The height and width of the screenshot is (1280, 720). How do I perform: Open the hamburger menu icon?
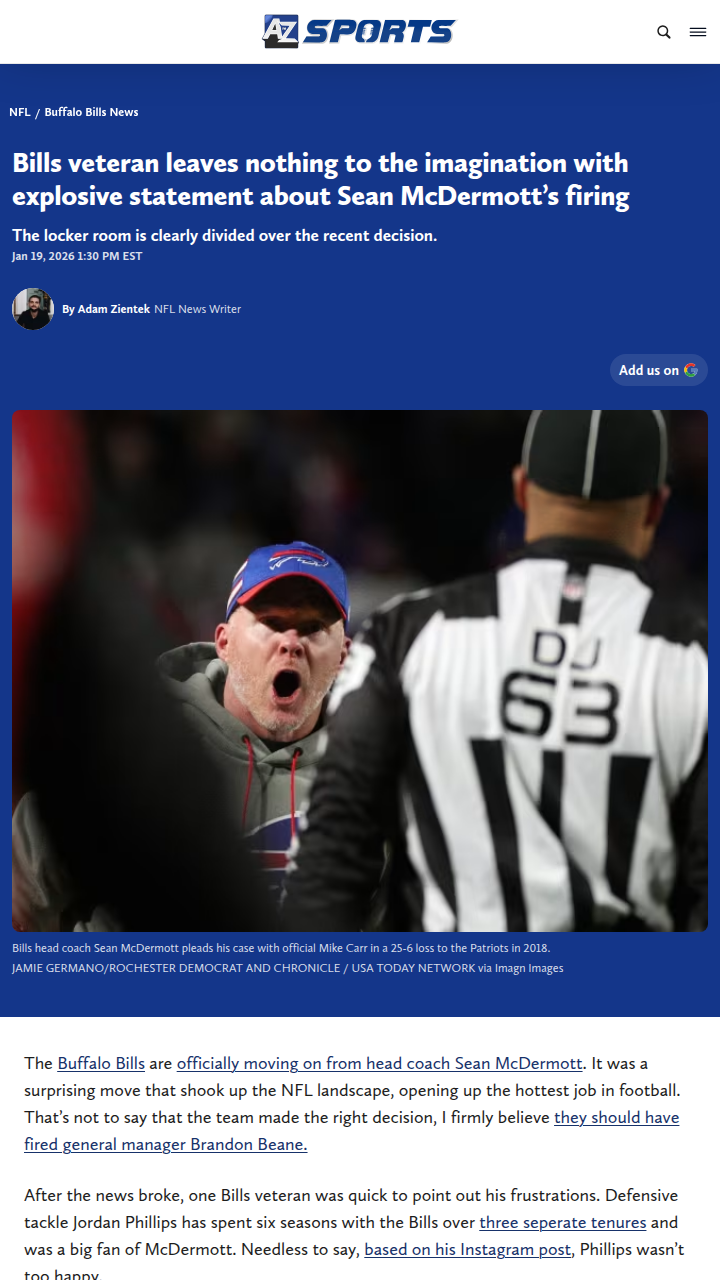(698, 32)
